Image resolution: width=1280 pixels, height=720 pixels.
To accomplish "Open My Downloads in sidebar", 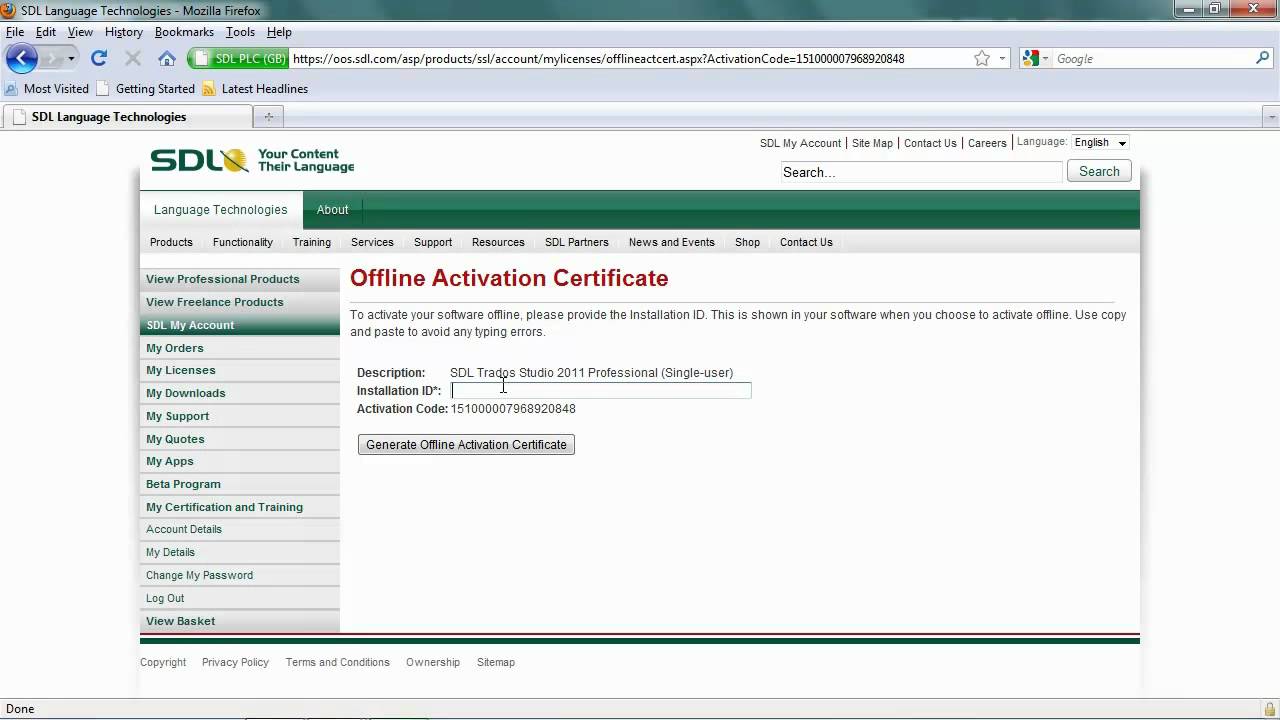I will coord(240,393).
